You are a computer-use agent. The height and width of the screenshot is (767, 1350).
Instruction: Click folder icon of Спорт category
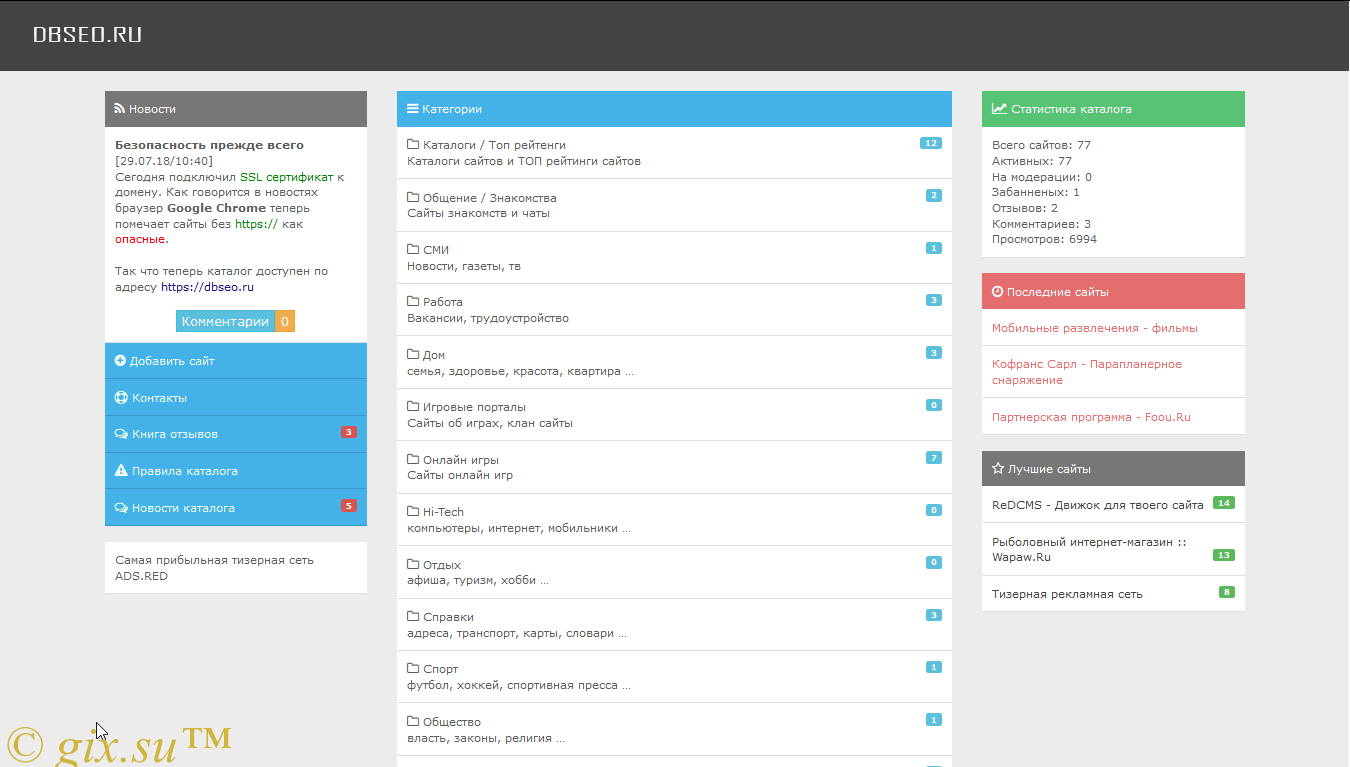click(413, 669)
